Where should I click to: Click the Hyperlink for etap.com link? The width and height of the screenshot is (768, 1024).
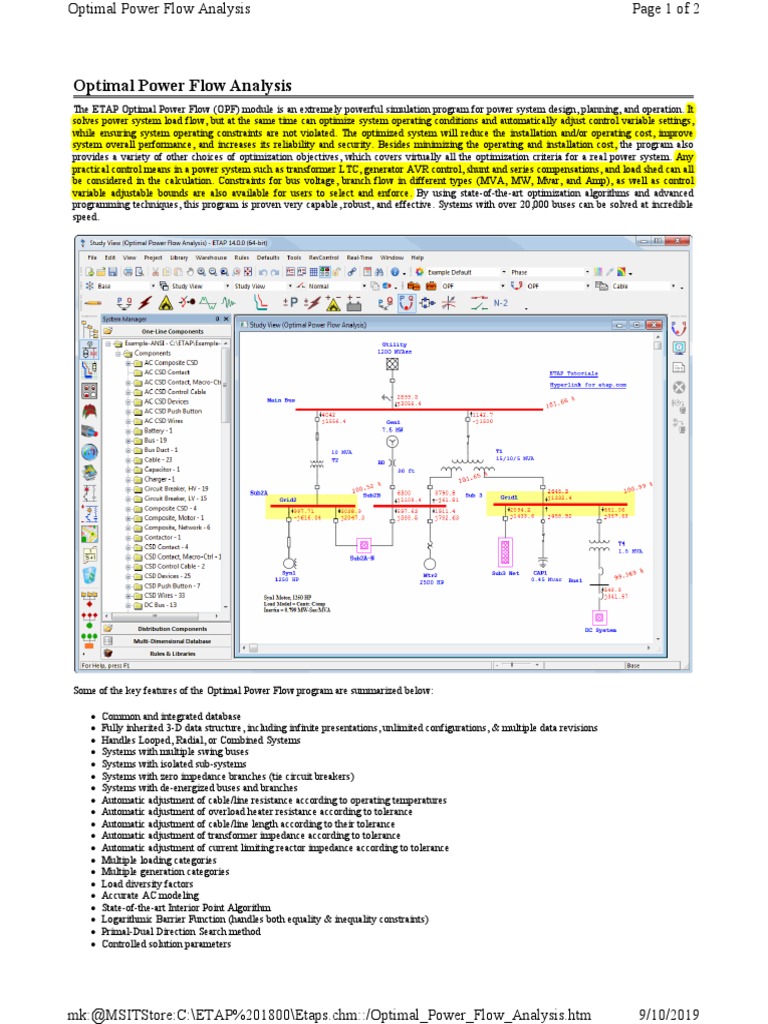pyautogui.click(x=588, y=385)
